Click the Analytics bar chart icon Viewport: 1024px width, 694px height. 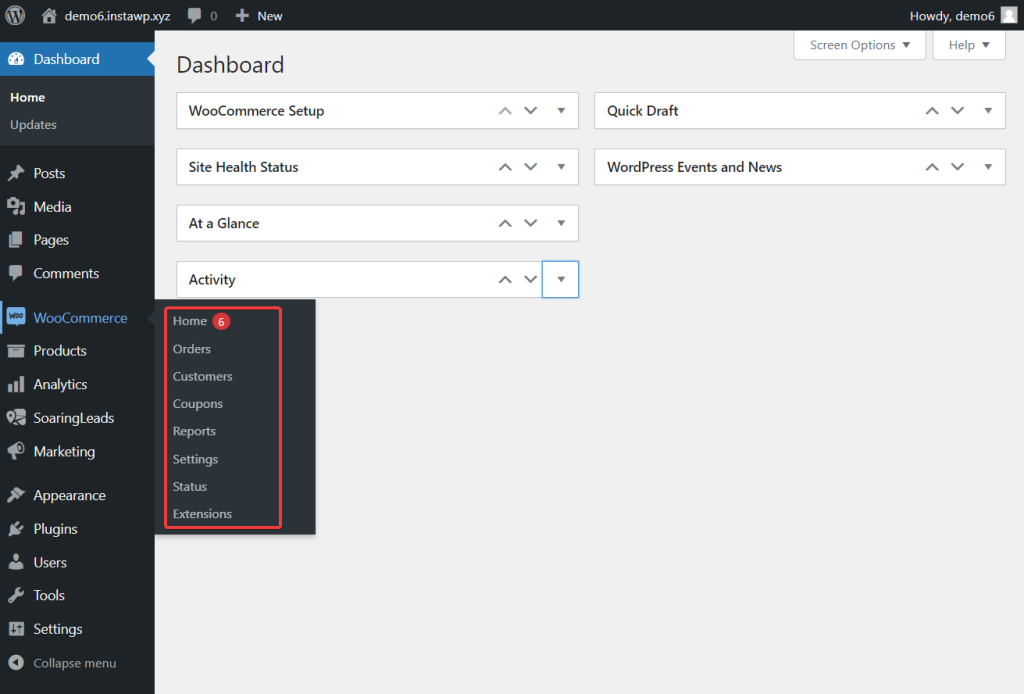(16, 384)
